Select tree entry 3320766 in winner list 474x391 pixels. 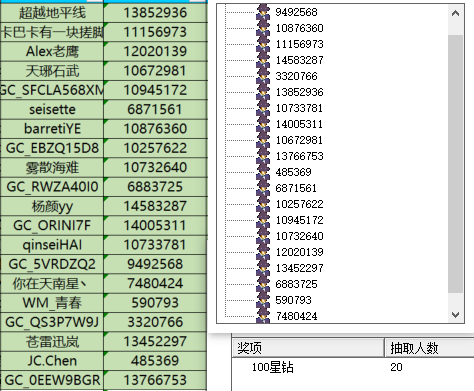tap(296, 76)
